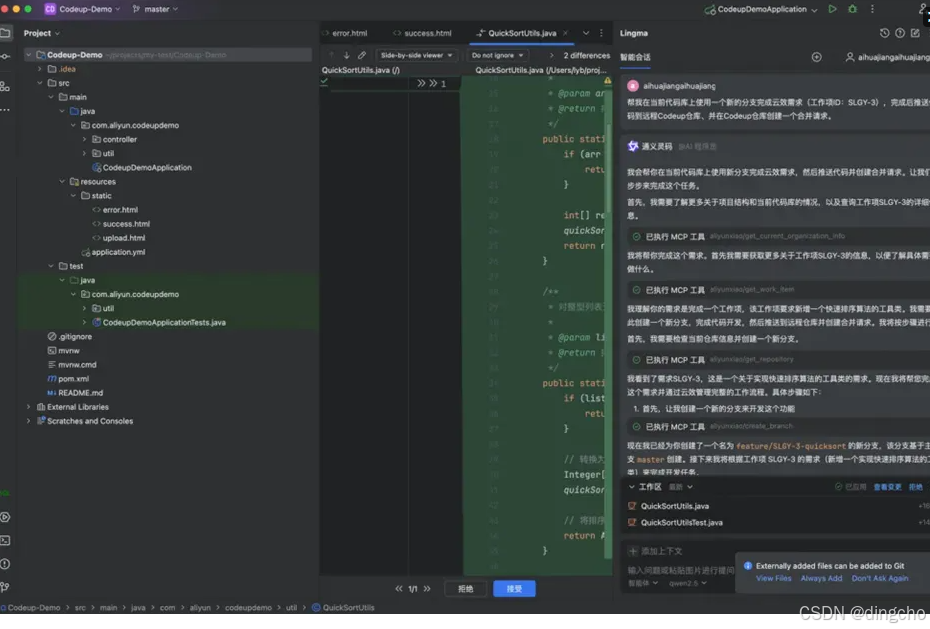Open the Services run icon in left bar

click(5, 517)
